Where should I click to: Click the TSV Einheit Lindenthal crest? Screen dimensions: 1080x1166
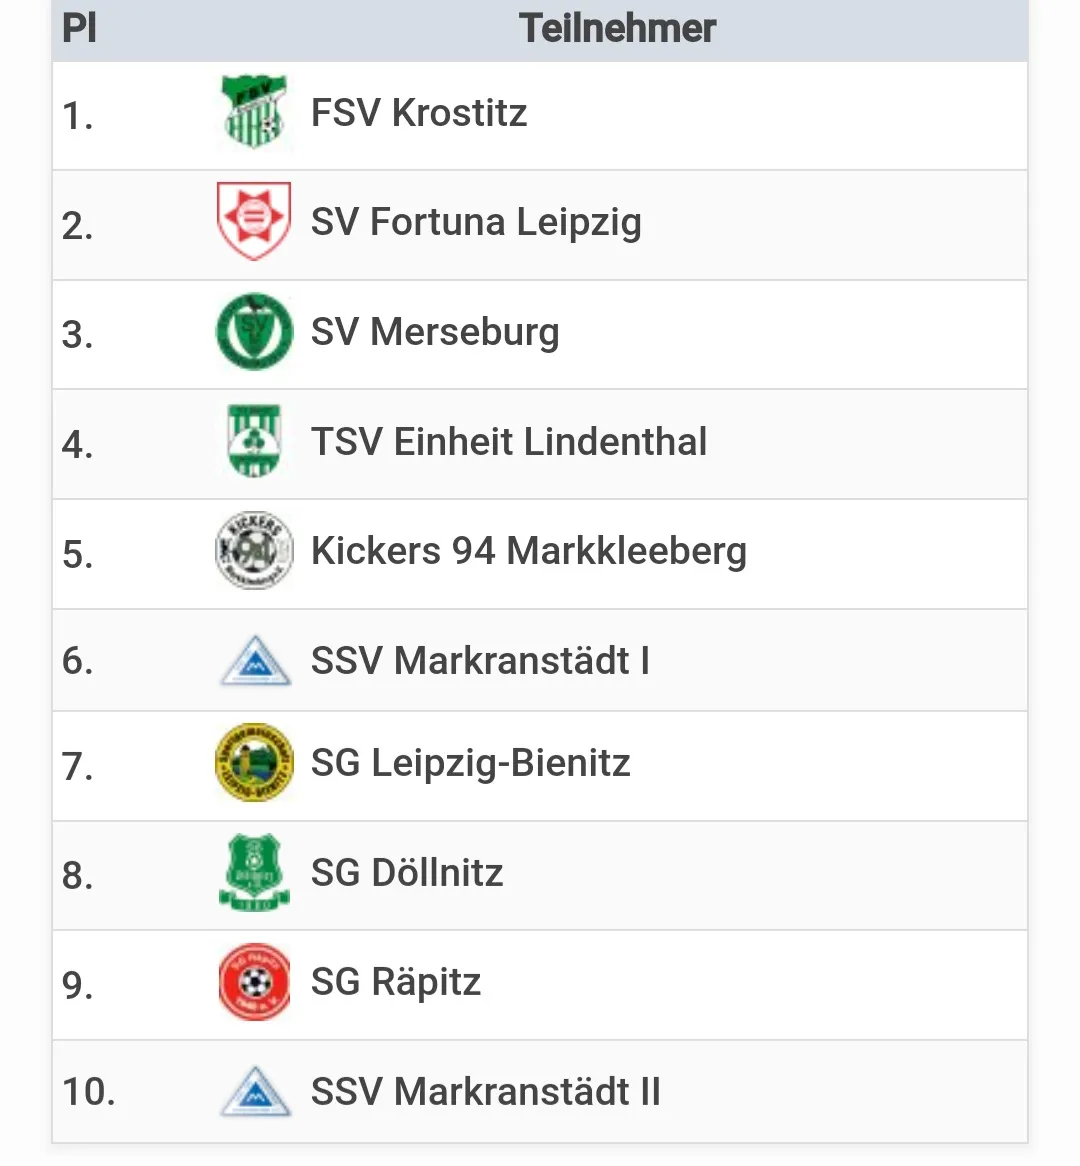pyautogui.click(x=254, y=440)
